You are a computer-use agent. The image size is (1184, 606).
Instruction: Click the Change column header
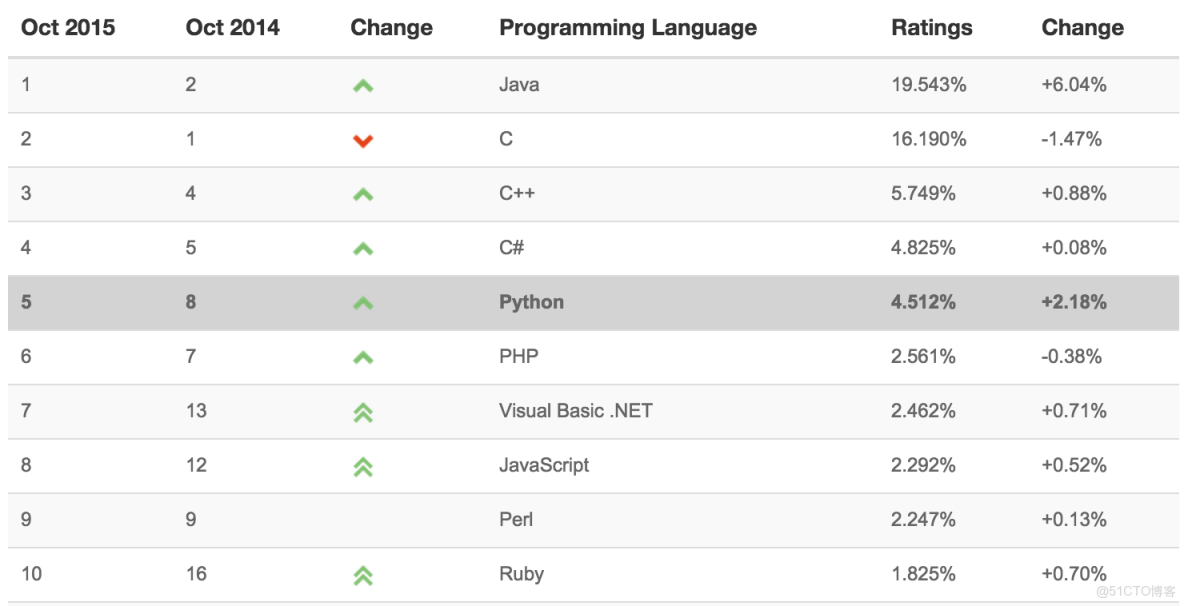click(x=391, y=27)
